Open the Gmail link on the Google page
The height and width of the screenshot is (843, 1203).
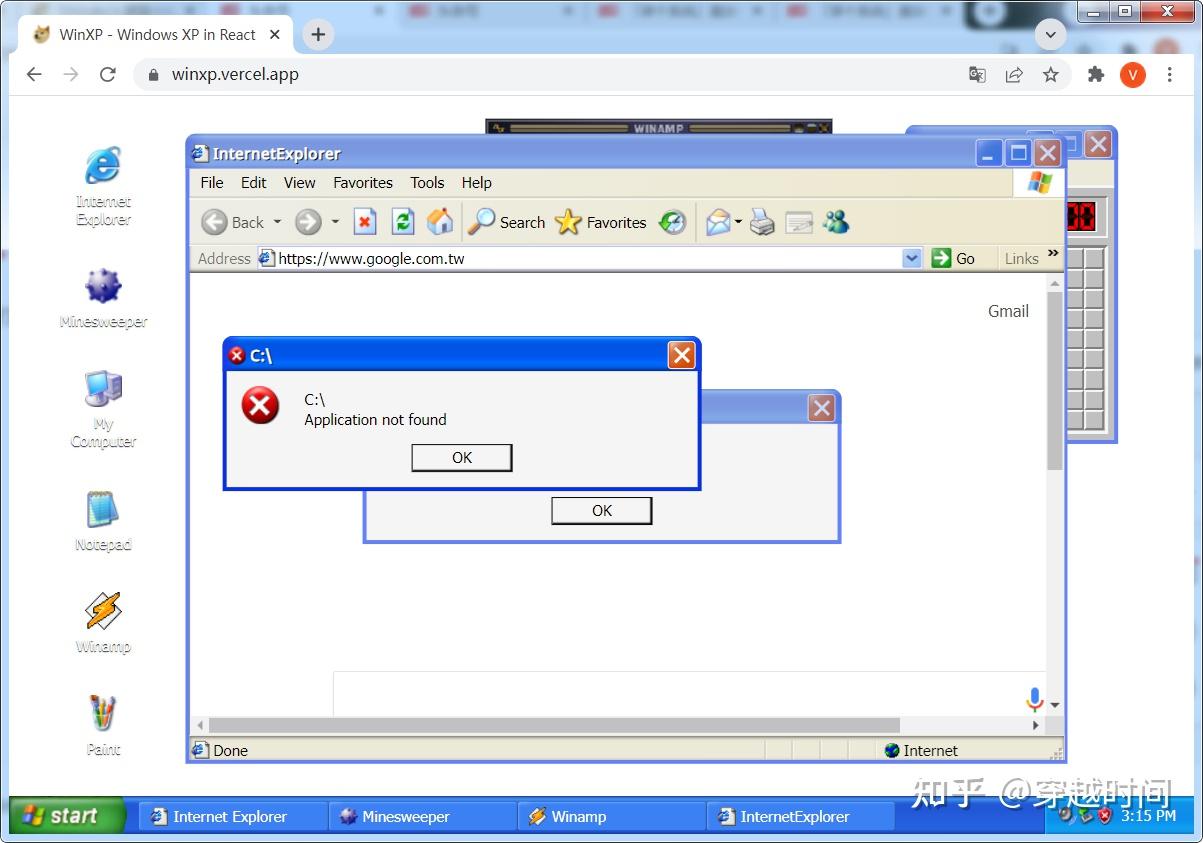tap(1007, 311)
